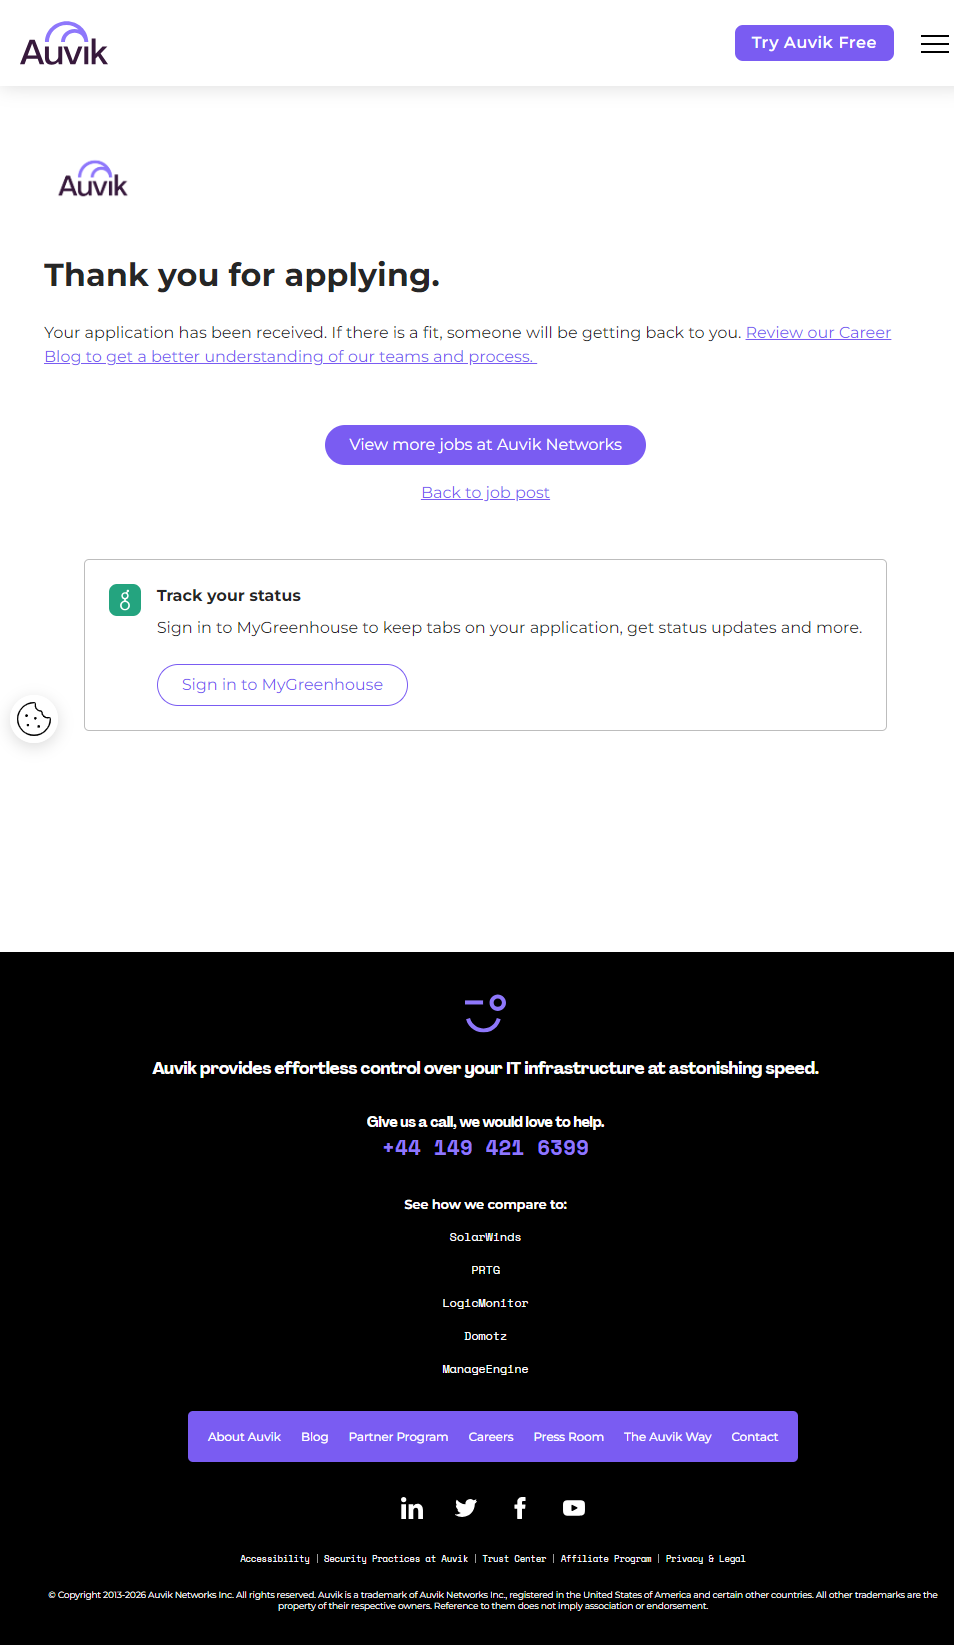View more jobs at Auvik Networks

pyautogui.click(x=485, y=445)
